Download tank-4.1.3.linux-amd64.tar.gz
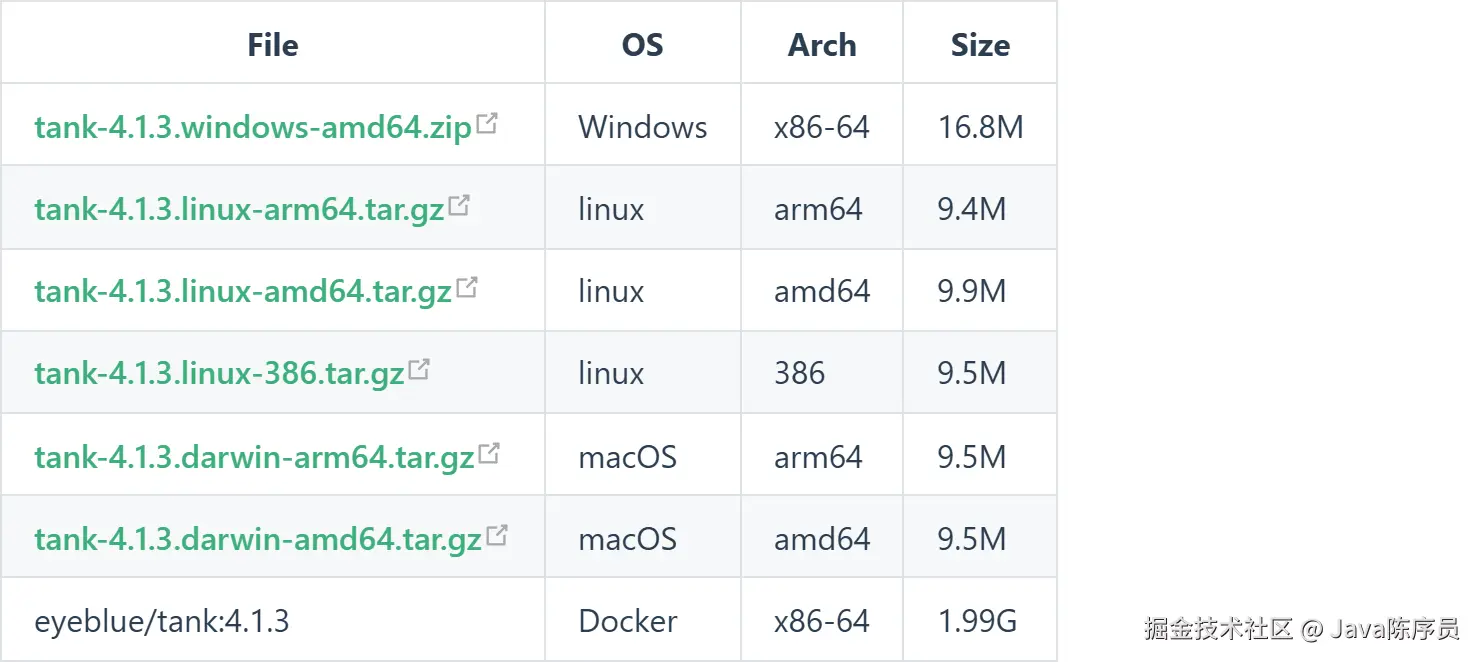 [x=243, y=292]
